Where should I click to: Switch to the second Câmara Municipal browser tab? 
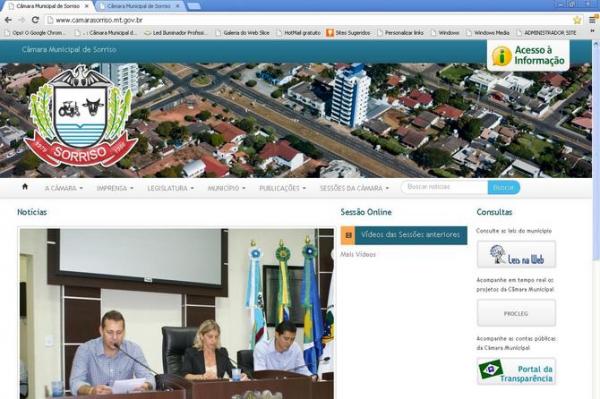(139, 6)
